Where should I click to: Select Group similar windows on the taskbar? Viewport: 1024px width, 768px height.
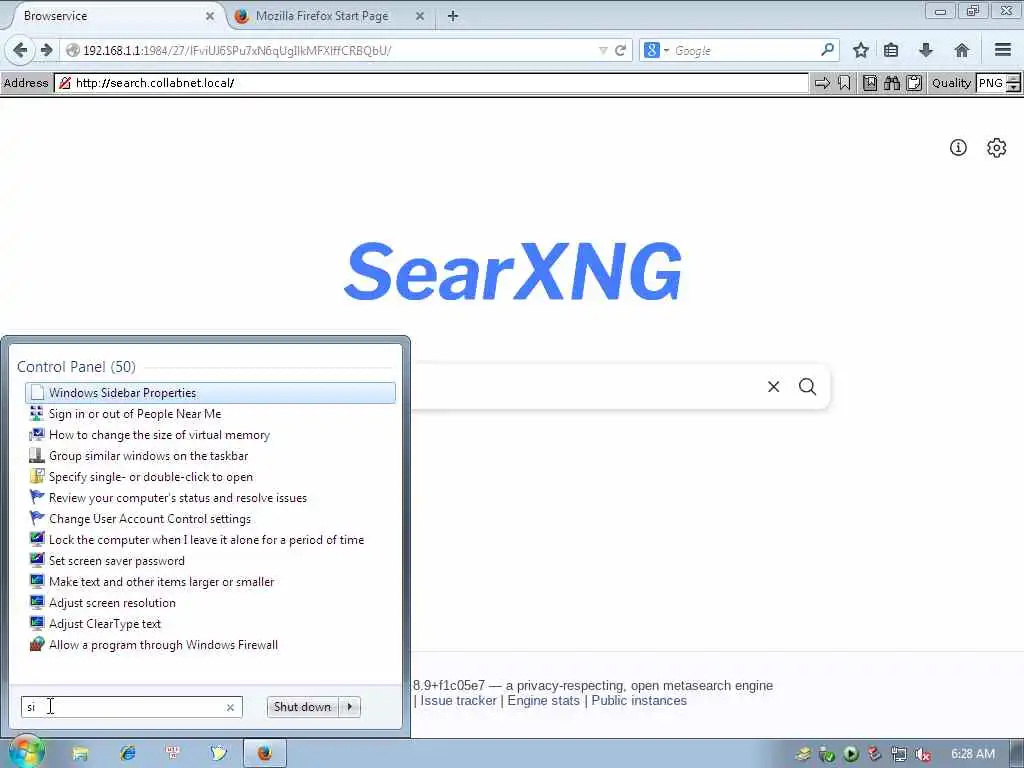[x=210, y=455]
